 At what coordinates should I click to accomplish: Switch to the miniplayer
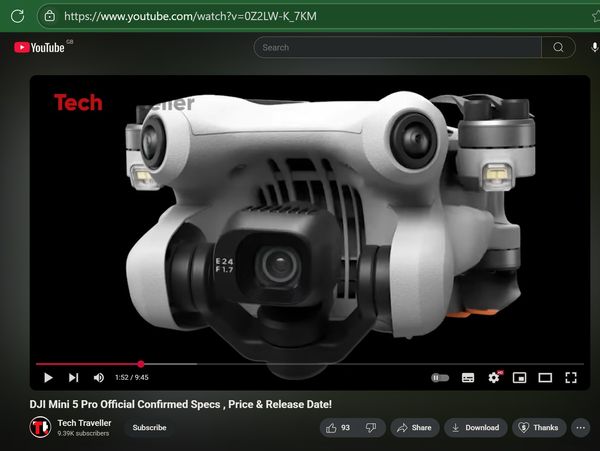click(519, 378)
